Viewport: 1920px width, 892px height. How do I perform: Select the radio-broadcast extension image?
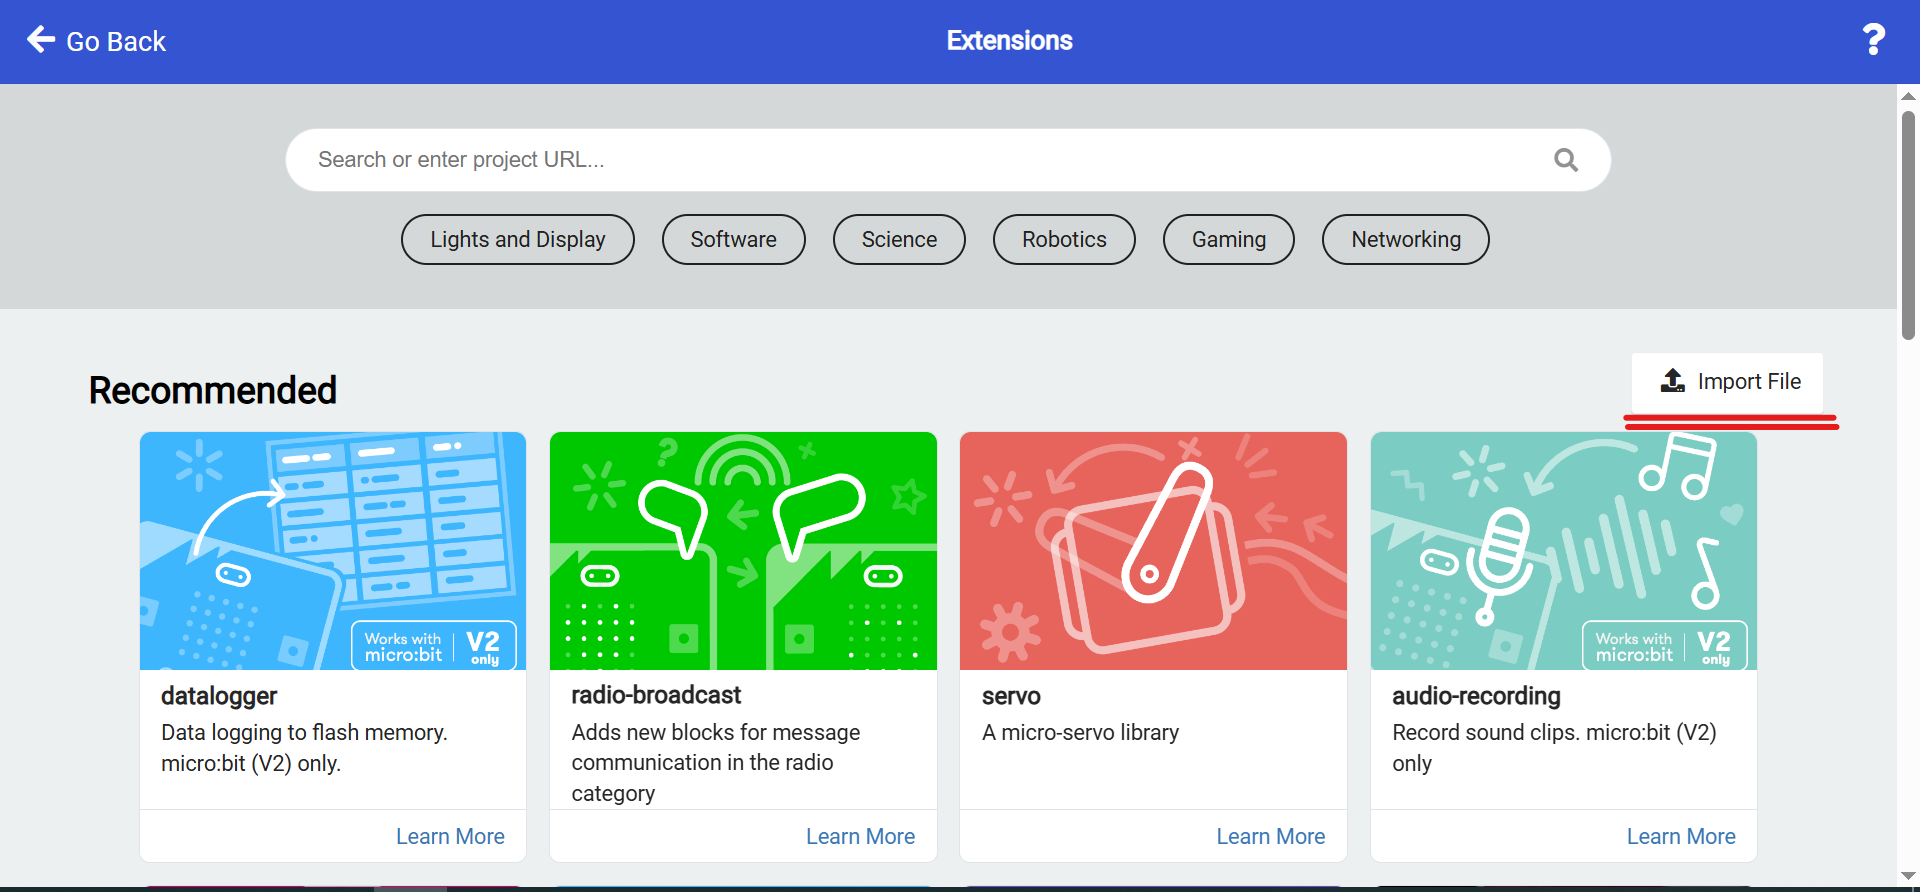(743, 550)
